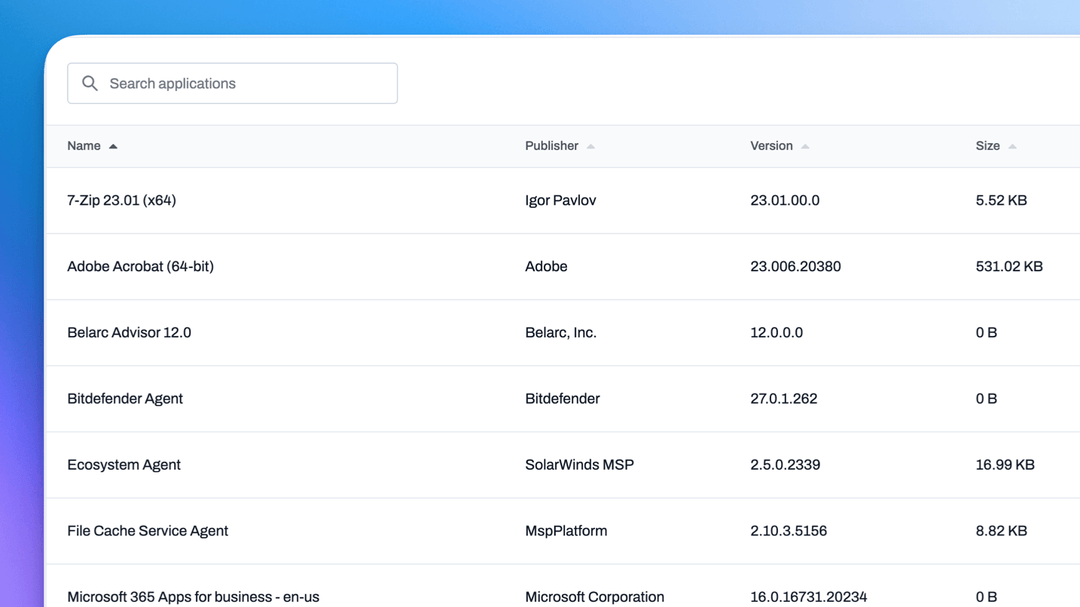
Task: Click Adobe Acrobat's 531.02 KB size value
Action: coord(1009,266)
